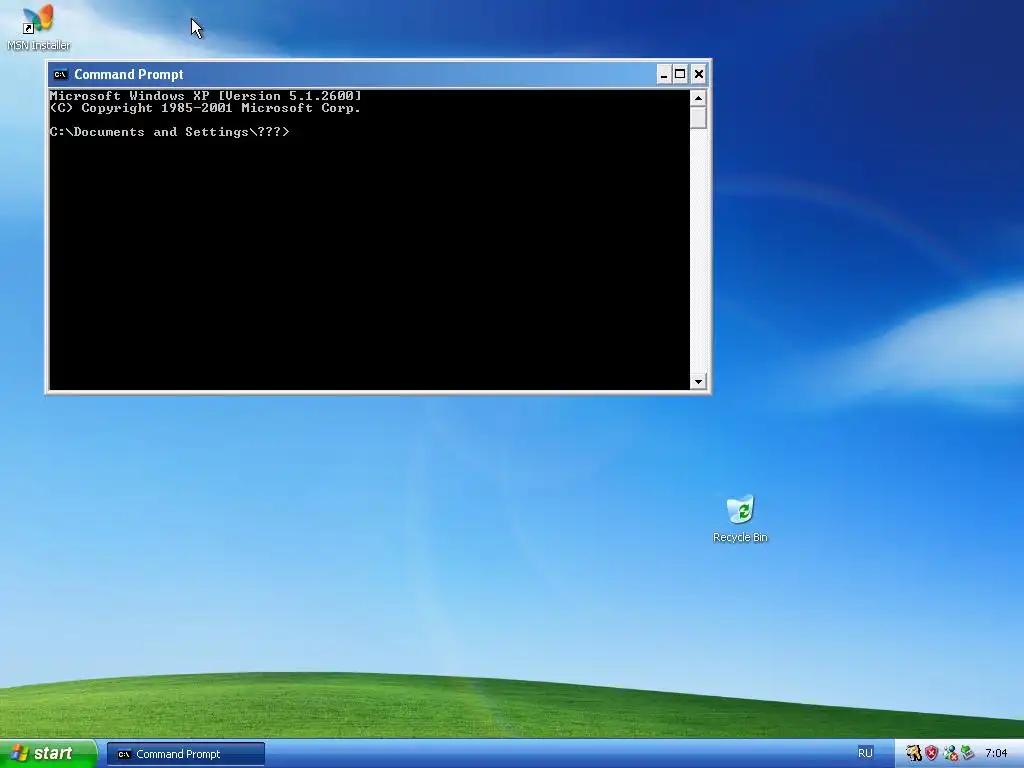Maximize the Command Prompt window
This screenshot has height=768, width=1024.
point(680,74)
